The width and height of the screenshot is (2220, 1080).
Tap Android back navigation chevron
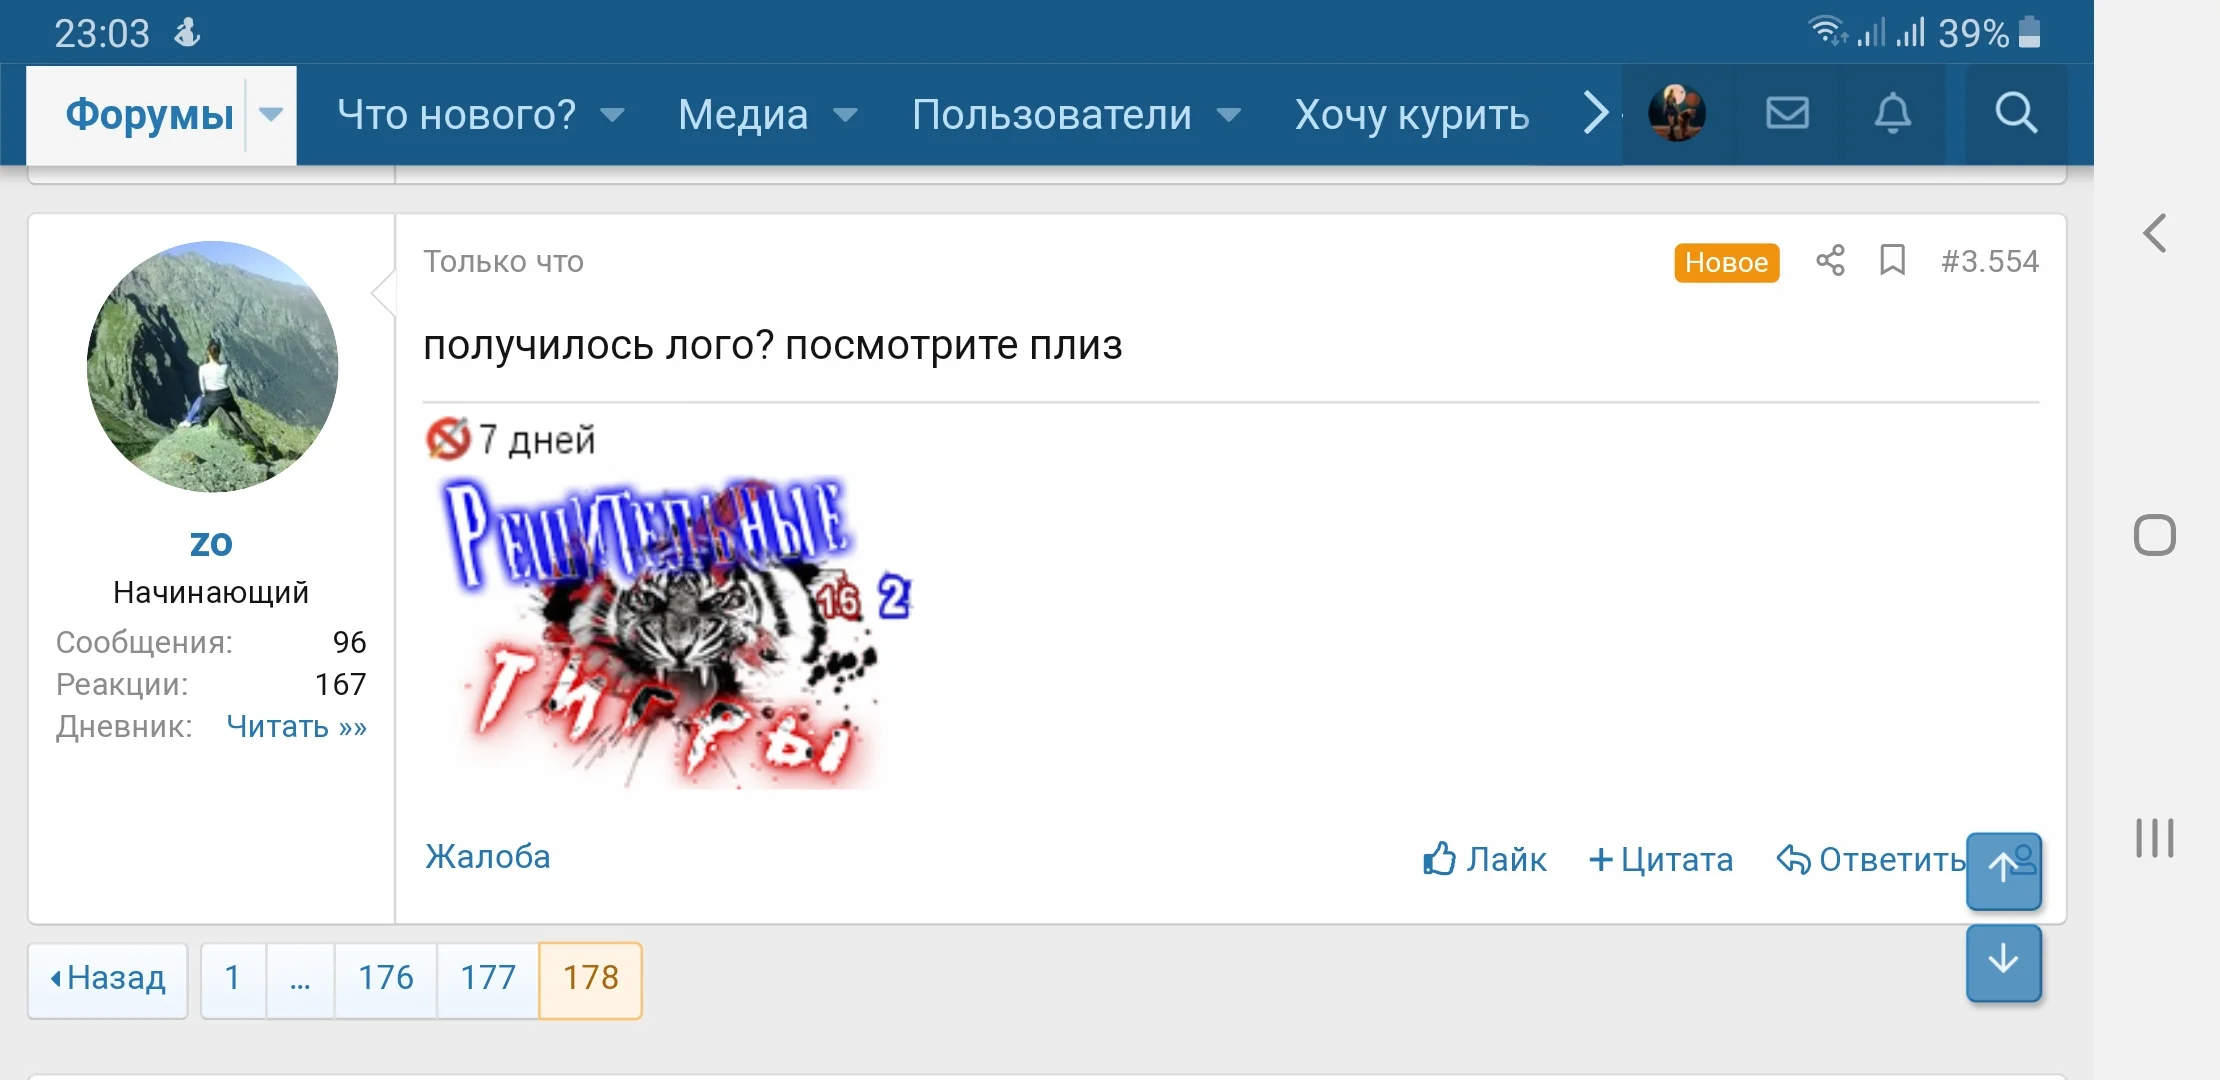pyautogui.click(x=2155, y=233)
